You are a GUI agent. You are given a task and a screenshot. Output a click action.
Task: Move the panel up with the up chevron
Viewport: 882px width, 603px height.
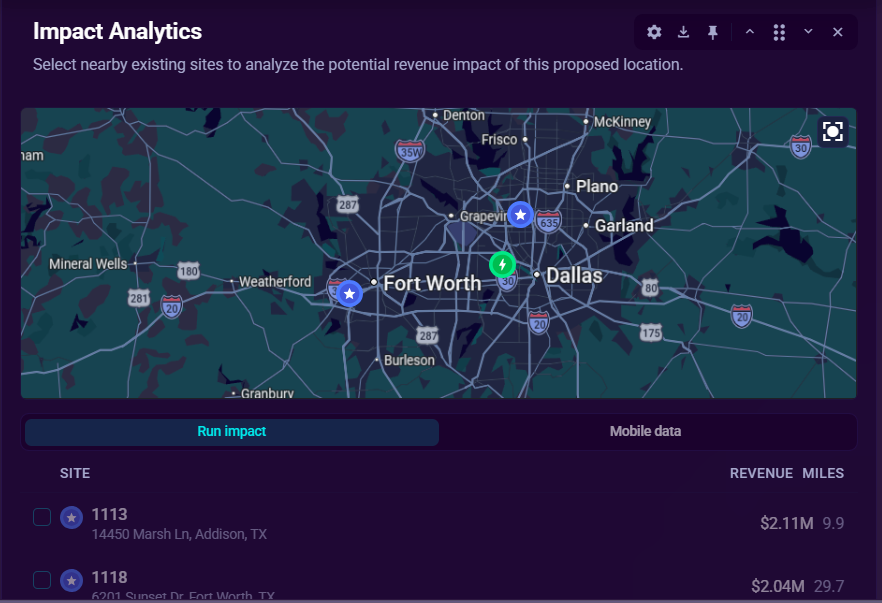tap(750, 32)
